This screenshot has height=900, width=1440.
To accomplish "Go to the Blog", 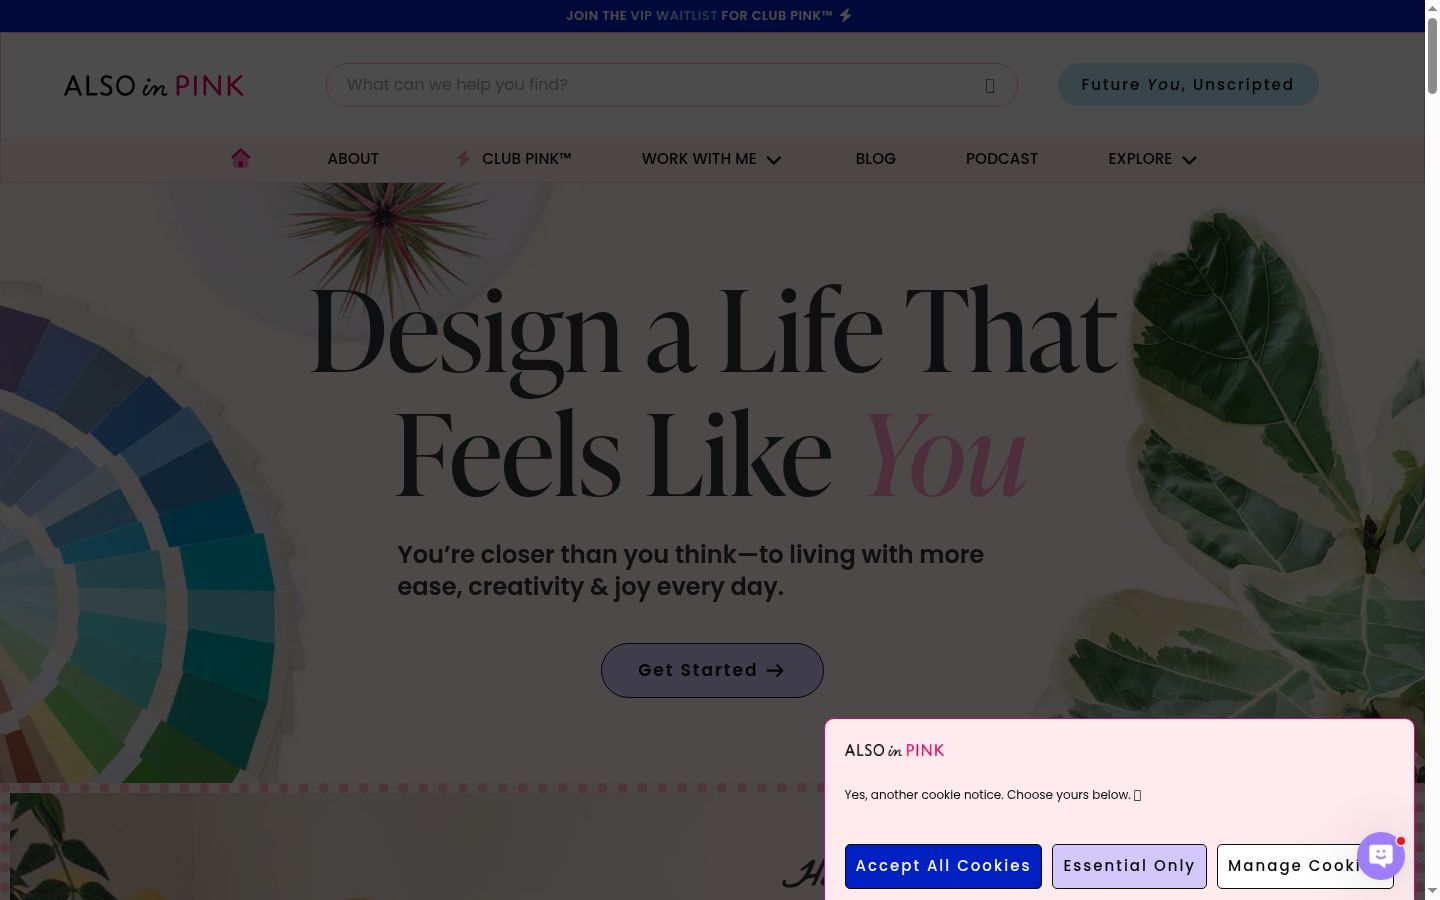I will [876, 159].
